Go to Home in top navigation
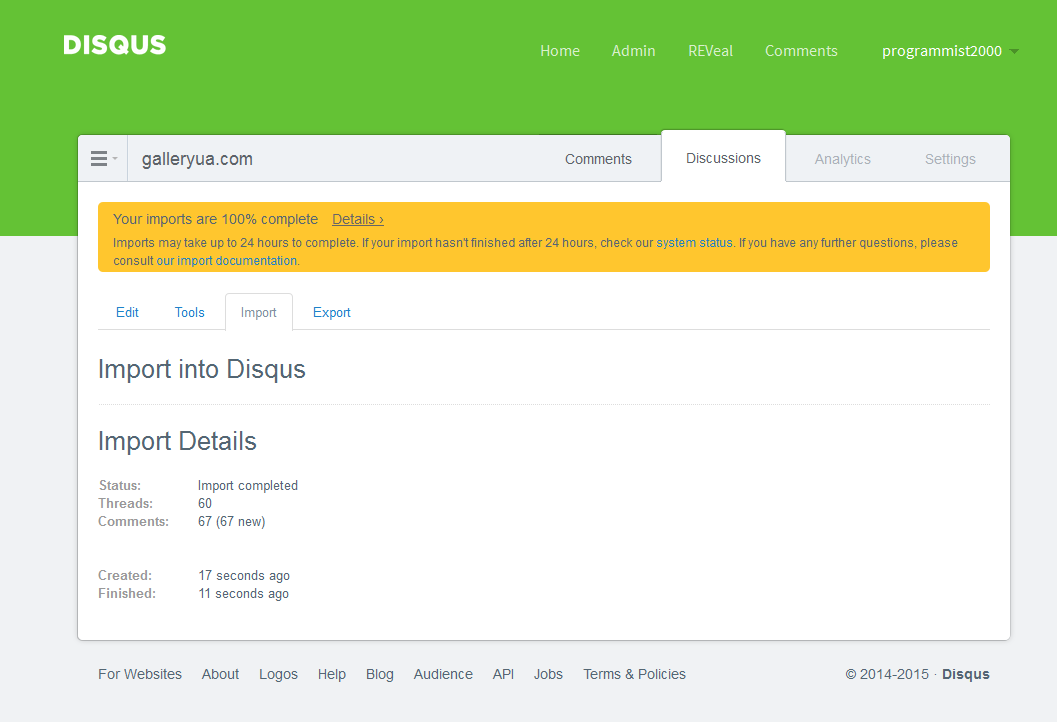The image size is (1057, 722). (560, 51)
